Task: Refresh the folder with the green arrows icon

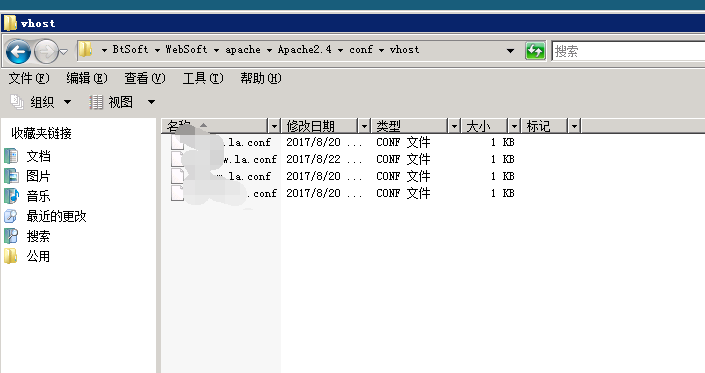Action: [535, 51]
